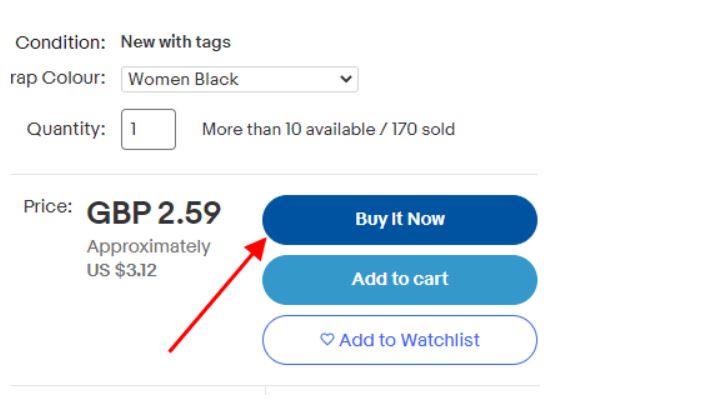Click the word Approximately under the price
Screen dimensions: 703x411
pyautogui.click(x=148, y=246)
